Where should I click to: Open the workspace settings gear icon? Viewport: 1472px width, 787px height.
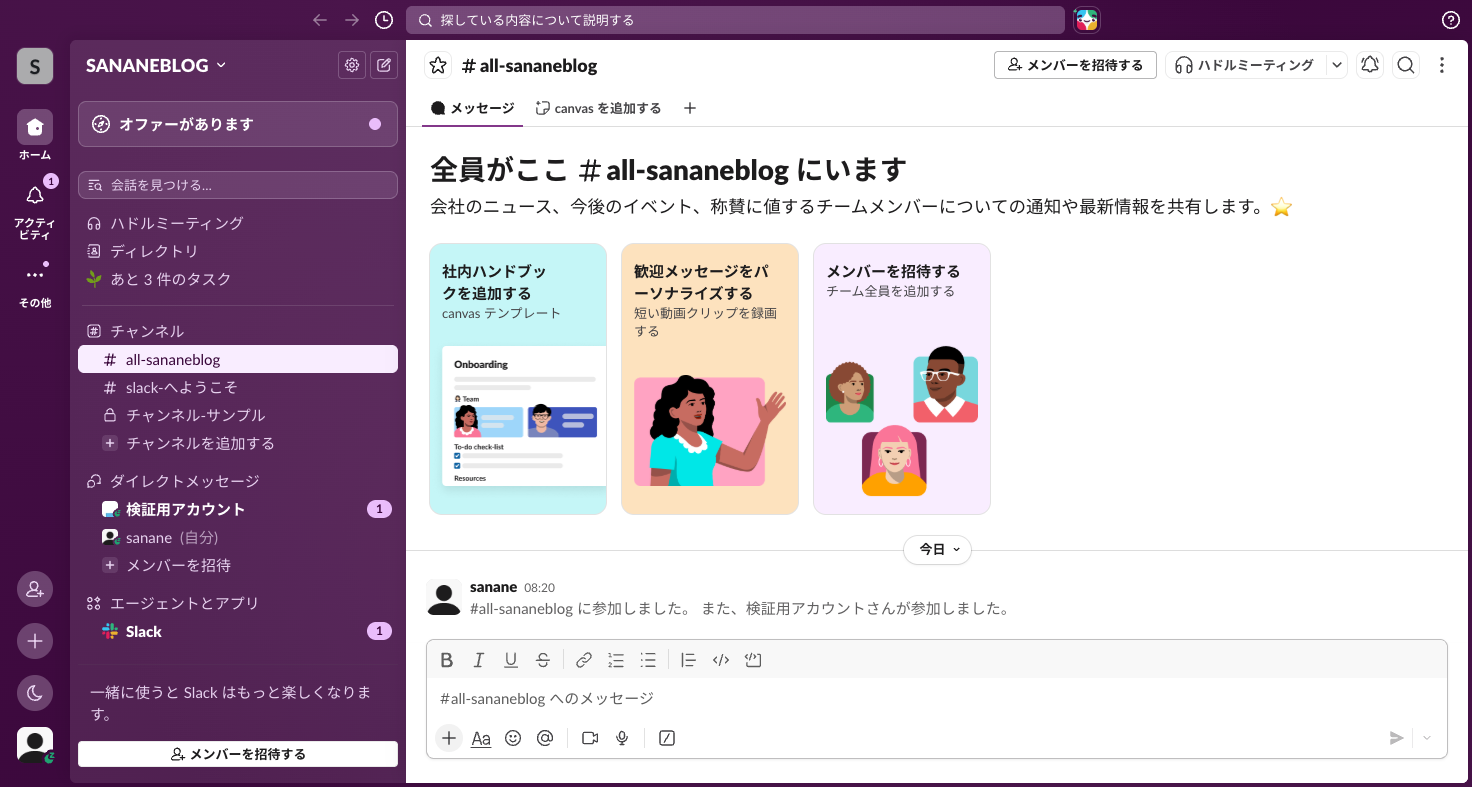[352, 66]
